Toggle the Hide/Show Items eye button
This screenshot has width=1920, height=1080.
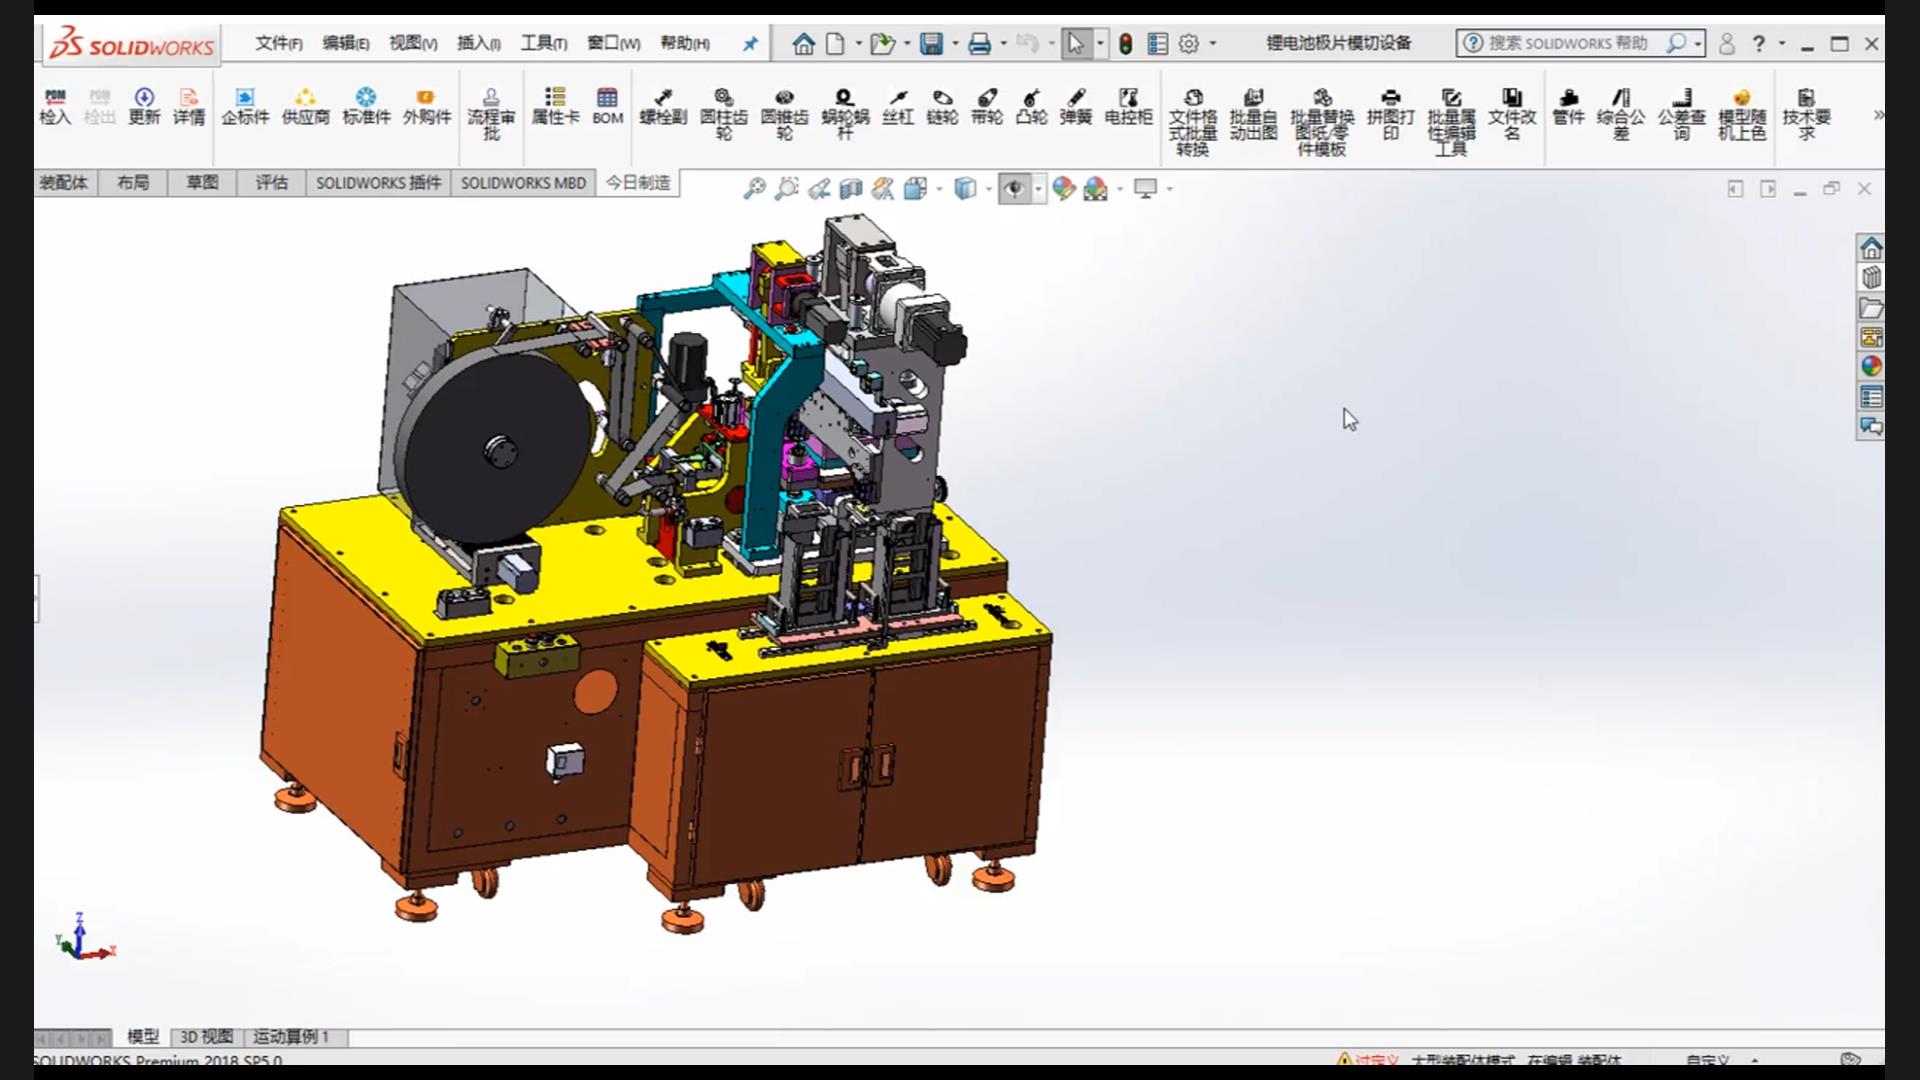[x=1015, y=188]
